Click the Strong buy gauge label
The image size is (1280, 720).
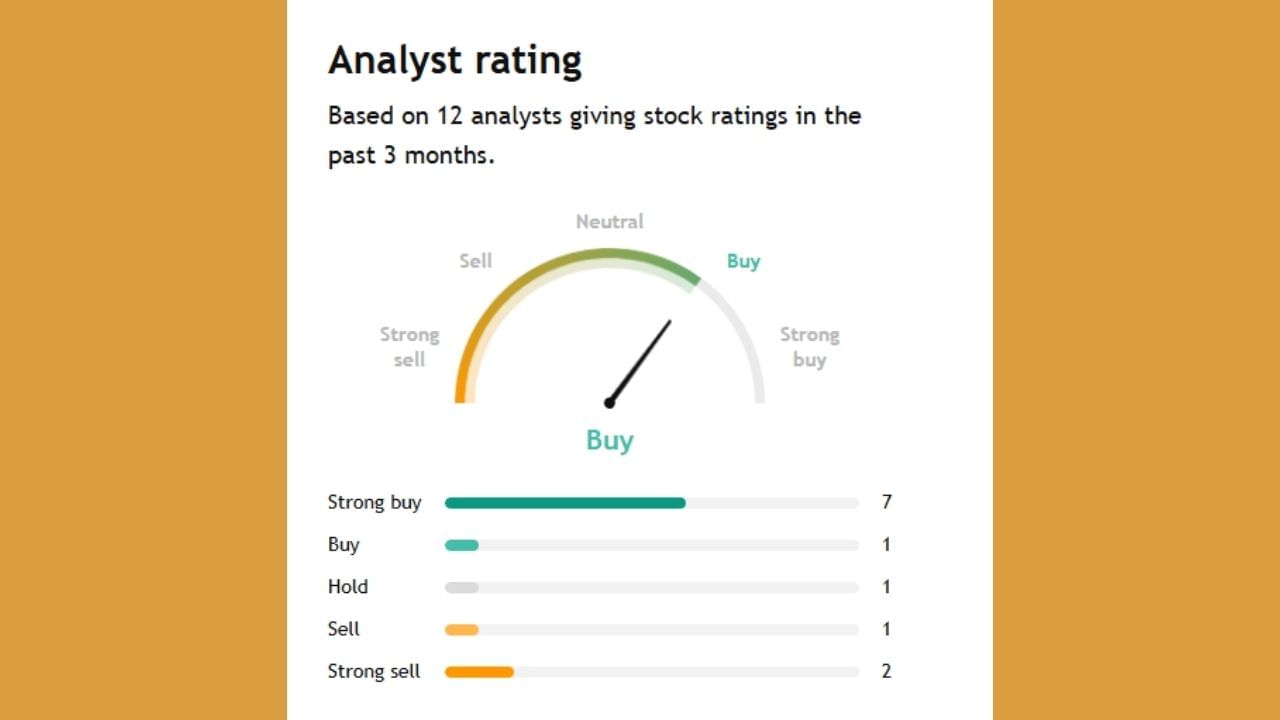[809, 347]
